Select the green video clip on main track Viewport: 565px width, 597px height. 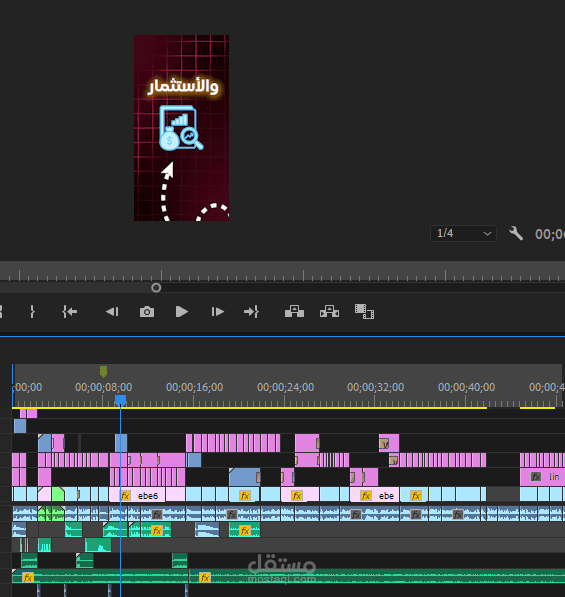click(58, 494)
